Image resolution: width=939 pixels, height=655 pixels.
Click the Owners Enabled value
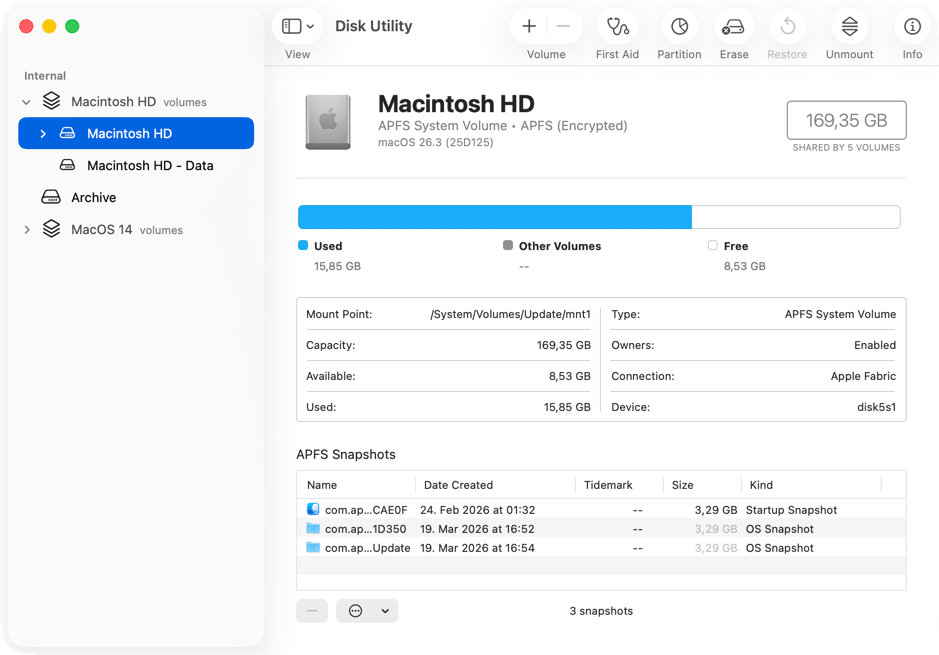[875, 345]
